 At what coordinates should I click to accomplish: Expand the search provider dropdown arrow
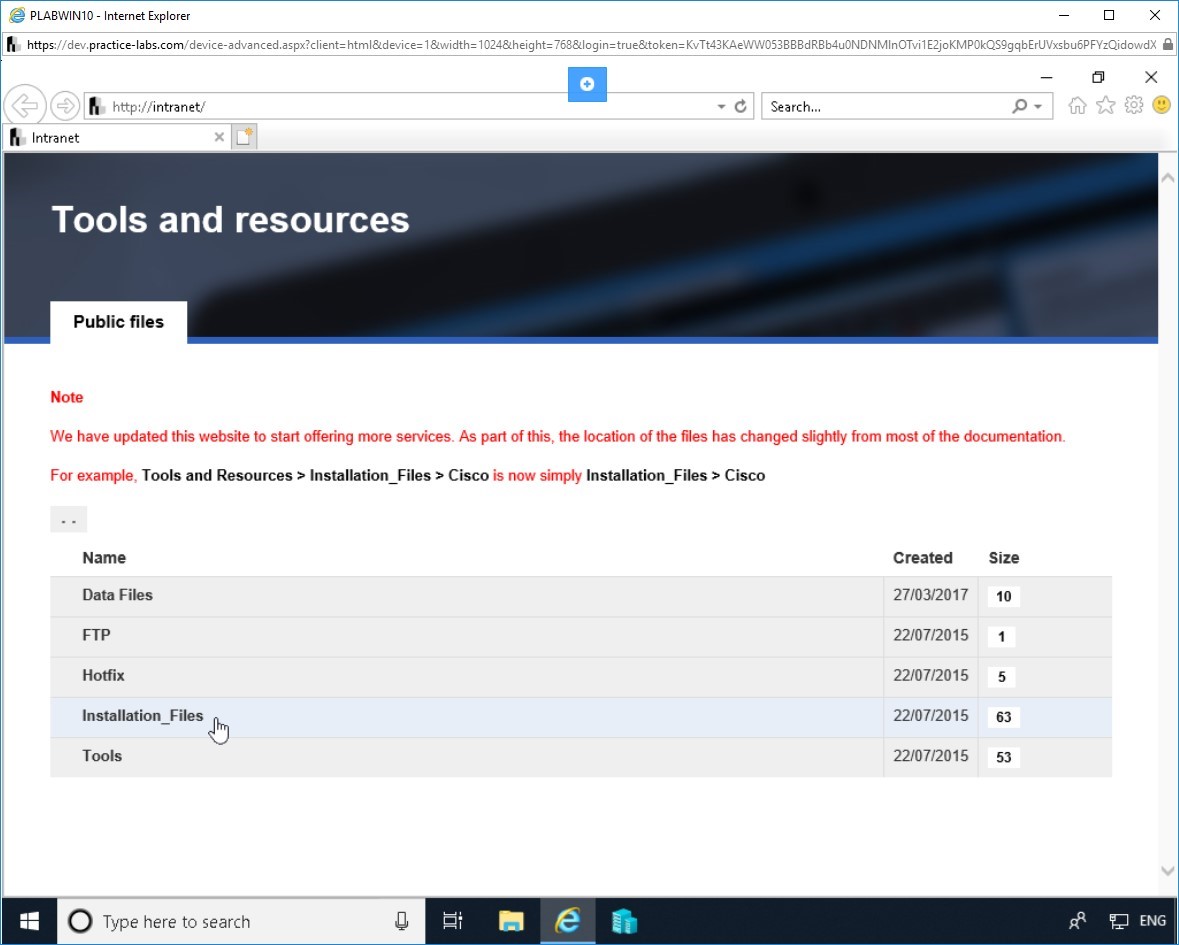[1038, 107]
